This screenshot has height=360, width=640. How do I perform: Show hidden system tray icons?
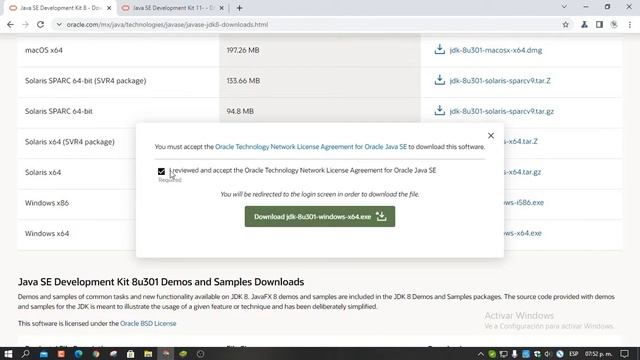click(x=480, y=354)
